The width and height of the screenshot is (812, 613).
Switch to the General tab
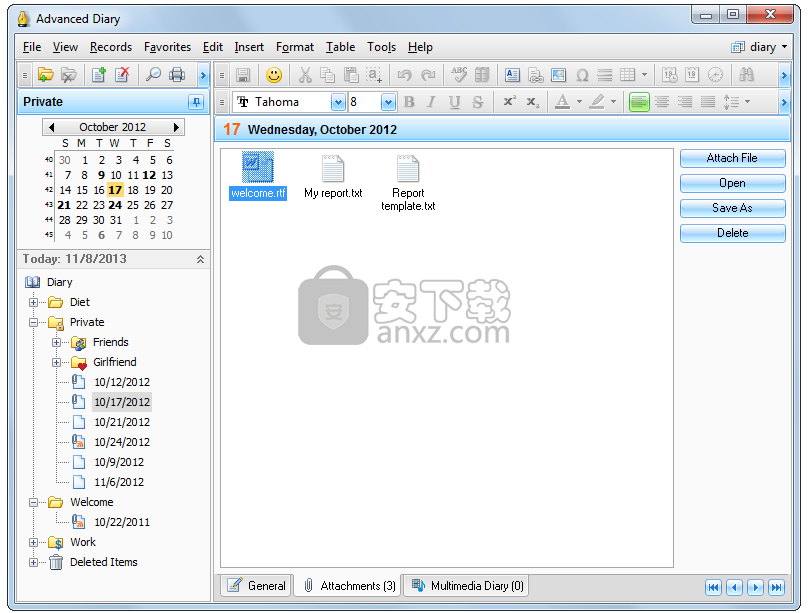[x=257, y=586]
